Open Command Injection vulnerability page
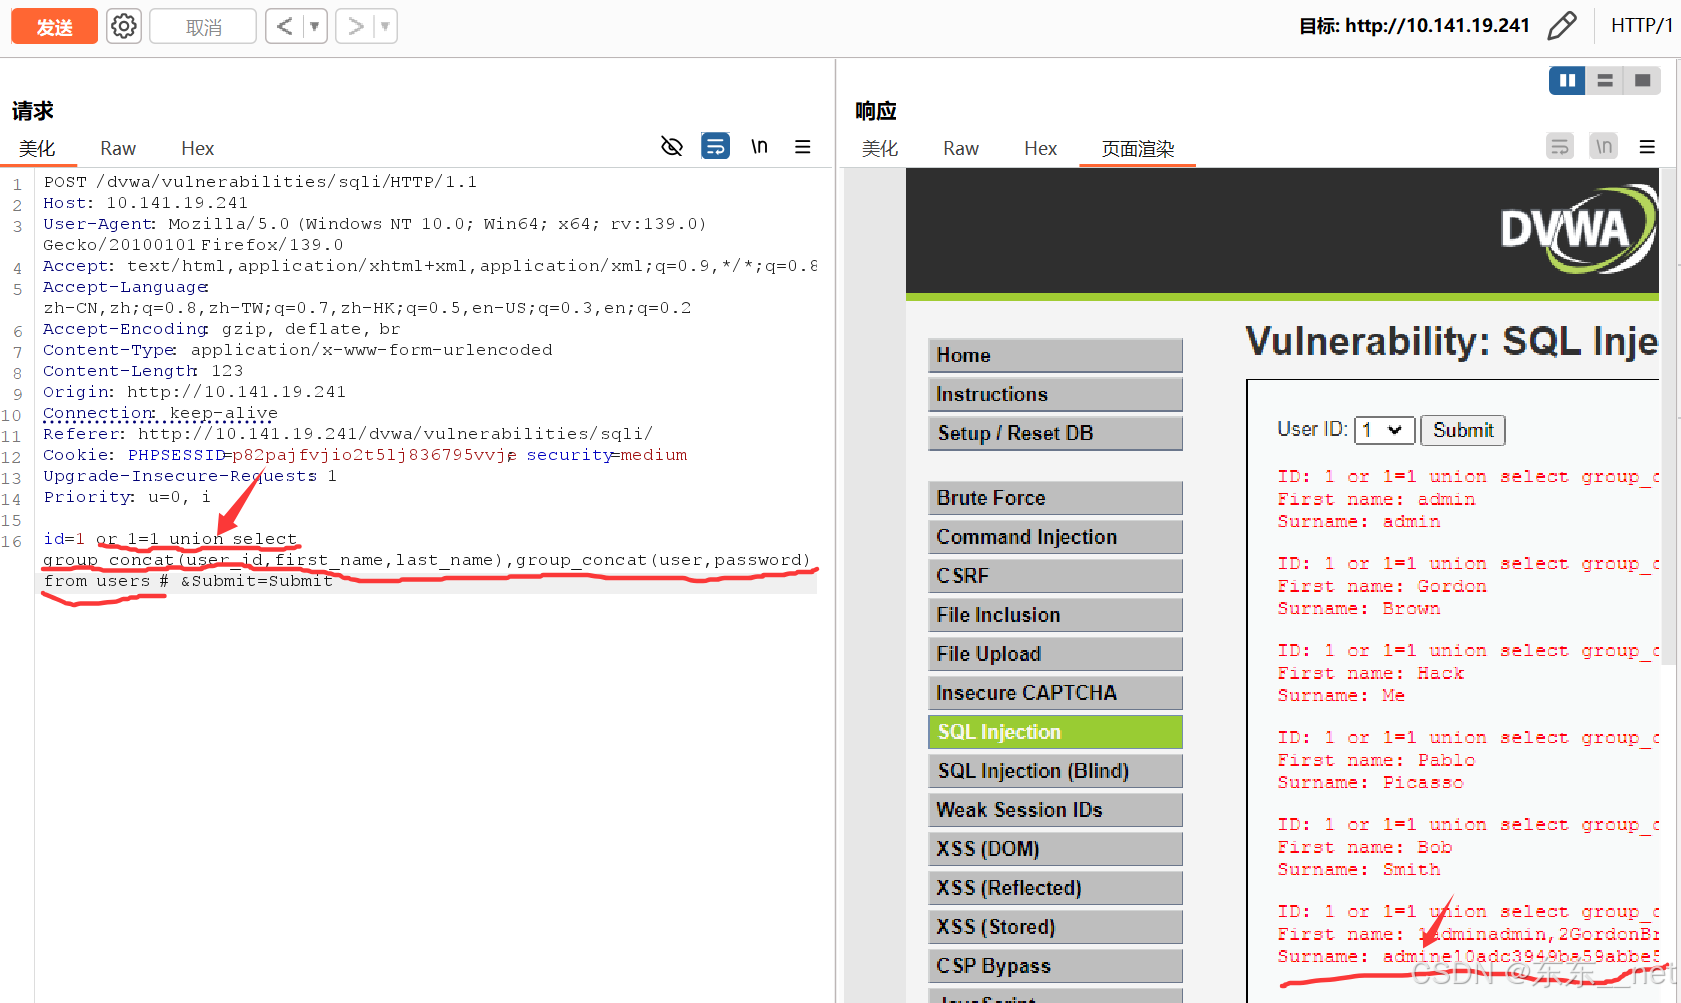The image size is (1681, 1003). tap(1055, 537)
